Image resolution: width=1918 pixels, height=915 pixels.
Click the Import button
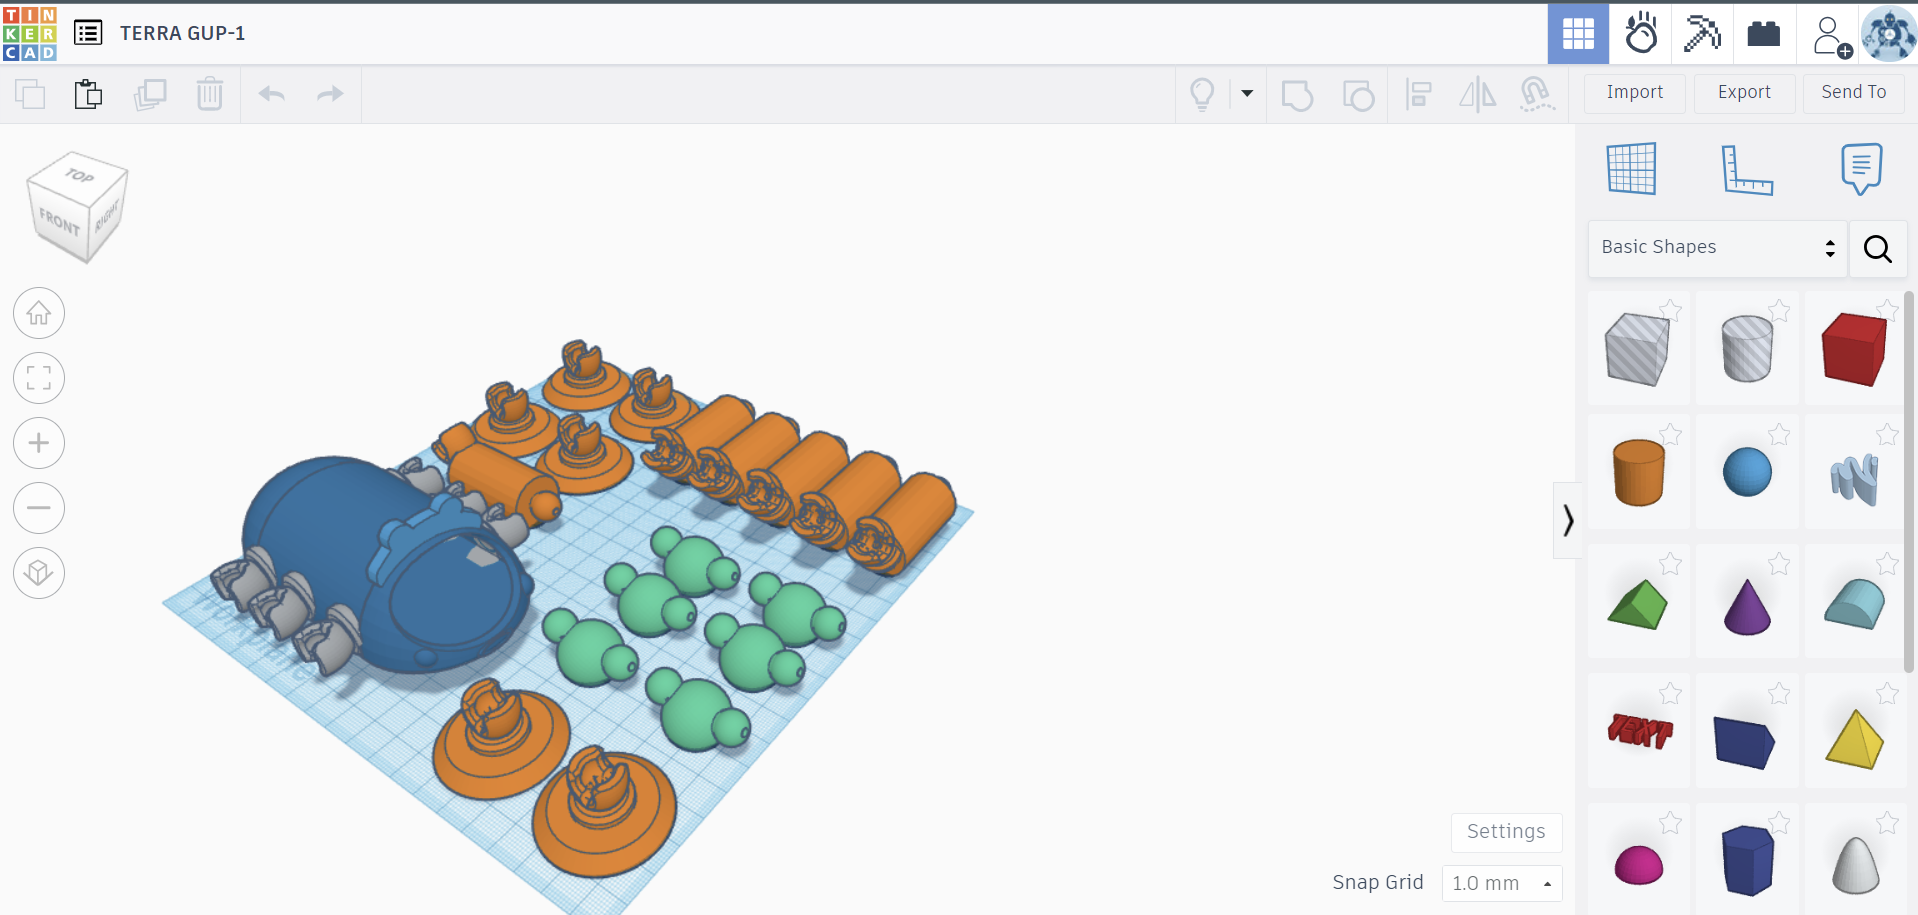point(1634,92)
